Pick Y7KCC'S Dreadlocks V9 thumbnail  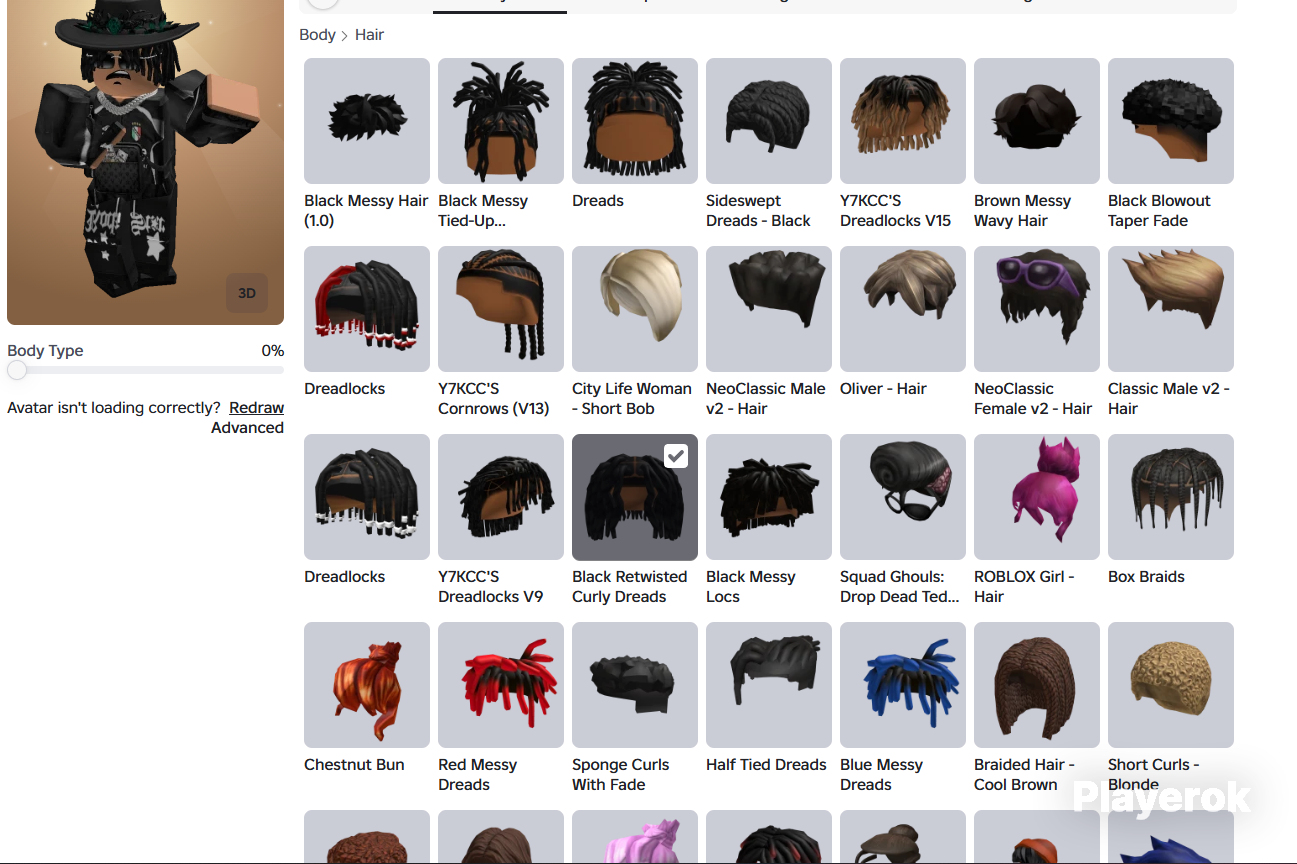click(501, 497)
